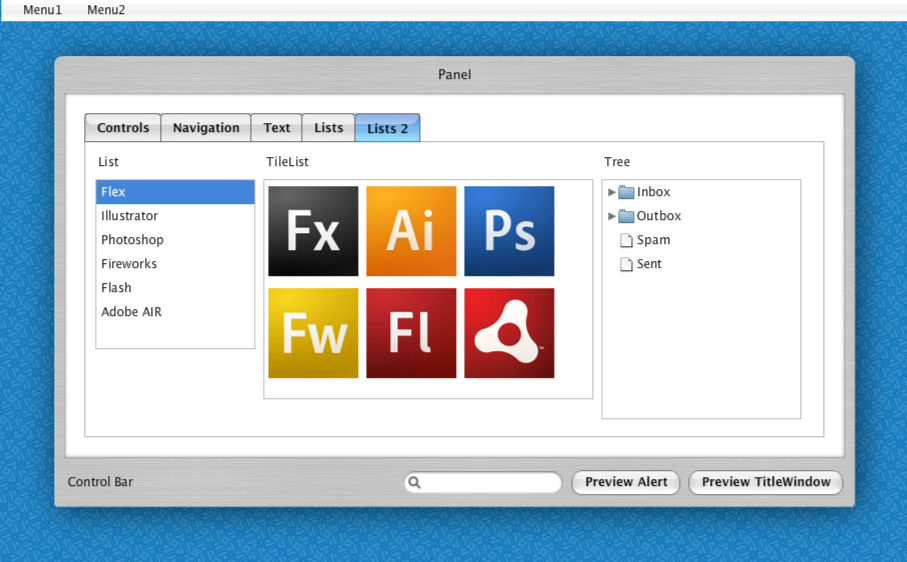Switch to the Controls tab
The height and width of the screenshot is (562, 907).
coord(123,128)
